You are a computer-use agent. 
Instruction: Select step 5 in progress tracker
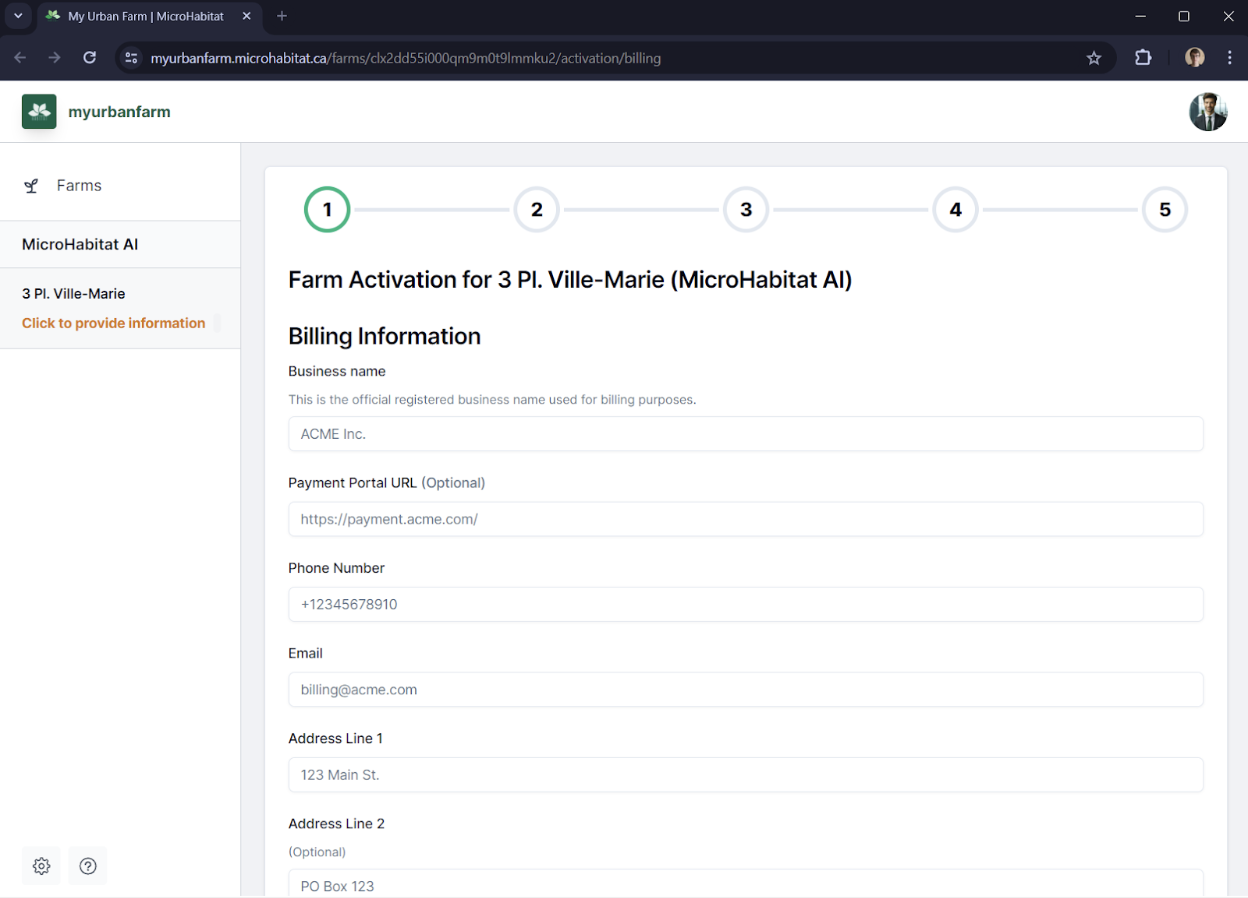click(x=1165, y=210)
